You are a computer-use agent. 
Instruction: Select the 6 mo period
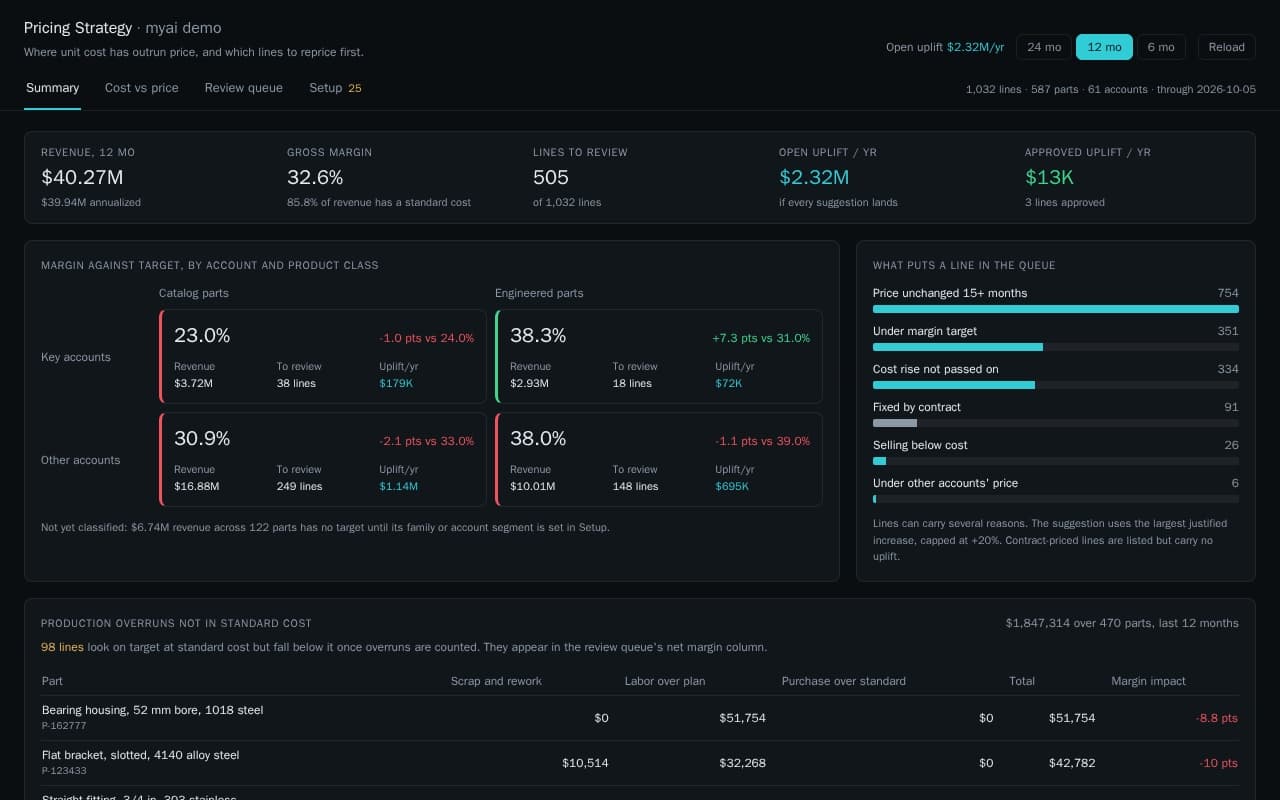click(1161, 47)
